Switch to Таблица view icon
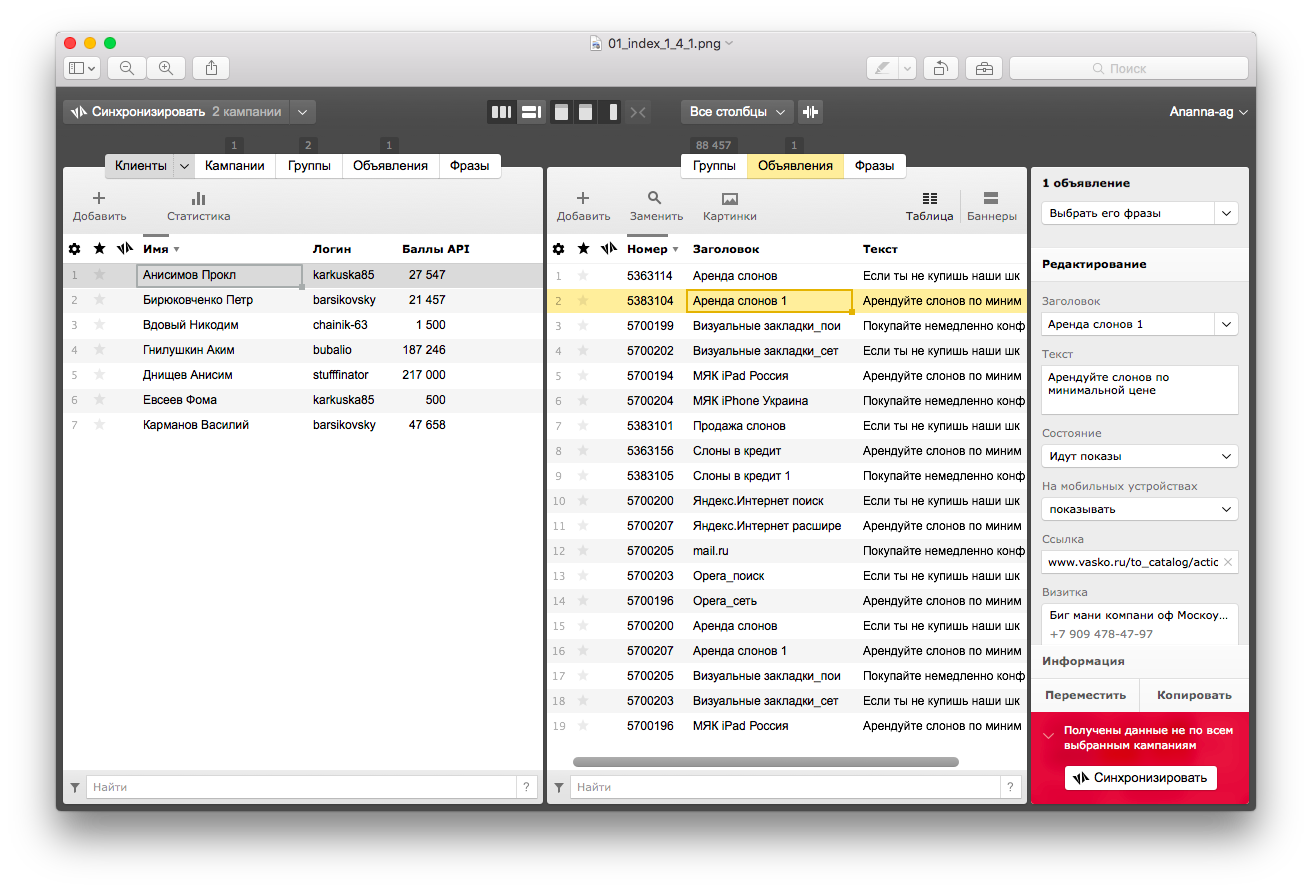 pyautogui.click(x=929, y=199)
